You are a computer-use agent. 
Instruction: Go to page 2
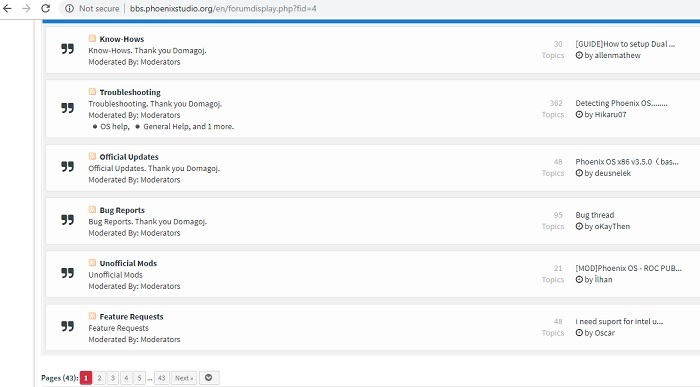(99, 378)
